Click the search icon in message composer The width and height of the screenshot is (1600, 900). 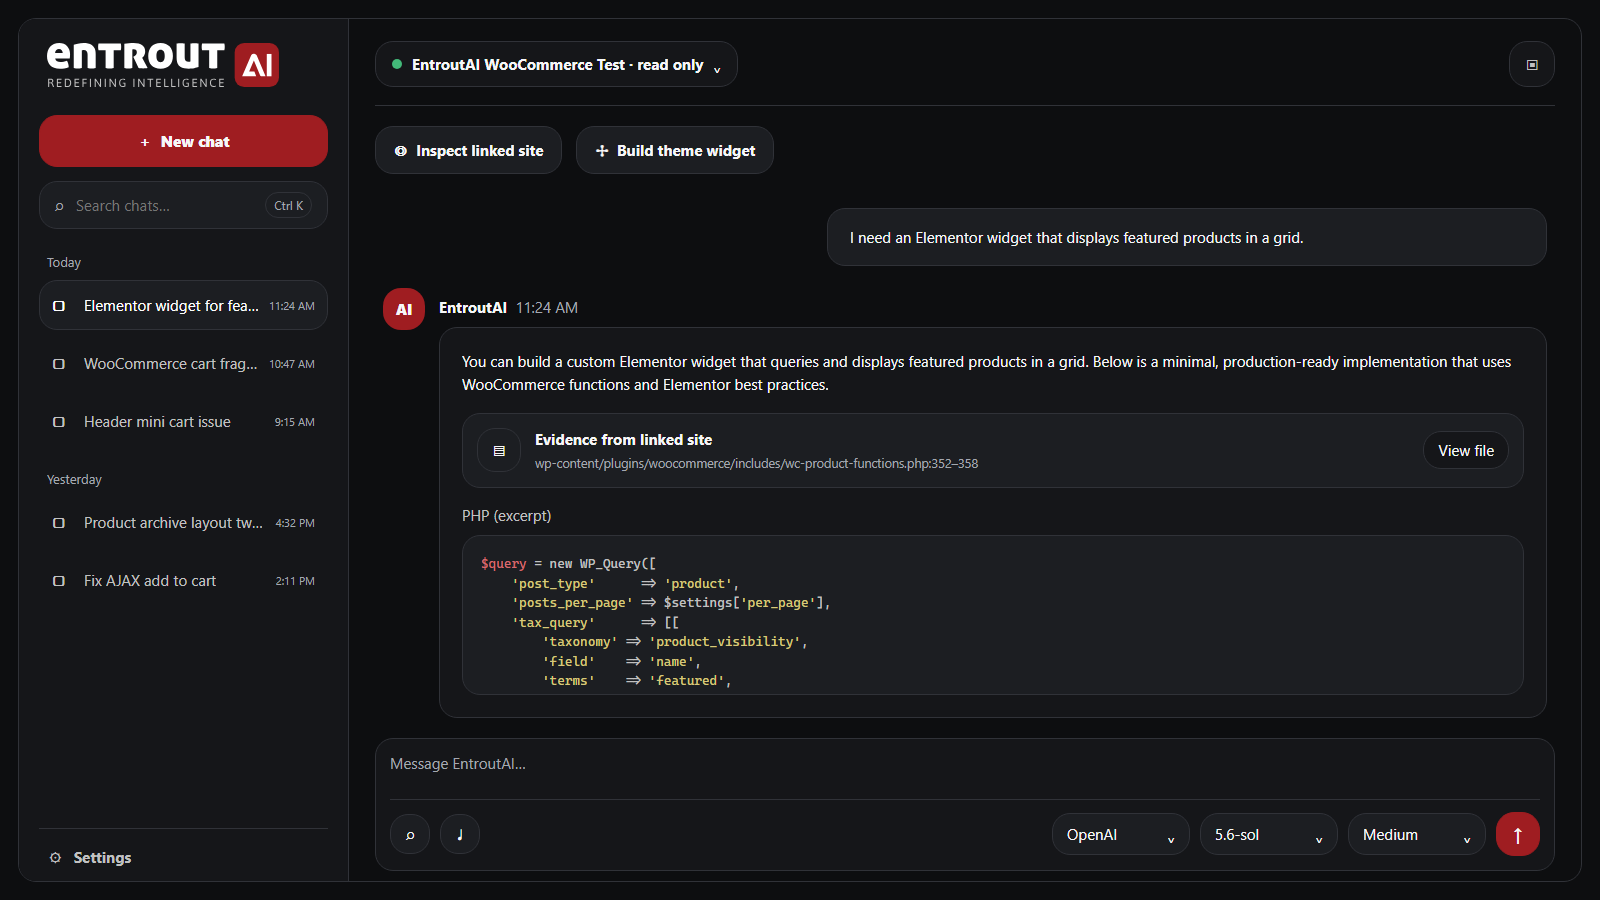tap(410, 834)
